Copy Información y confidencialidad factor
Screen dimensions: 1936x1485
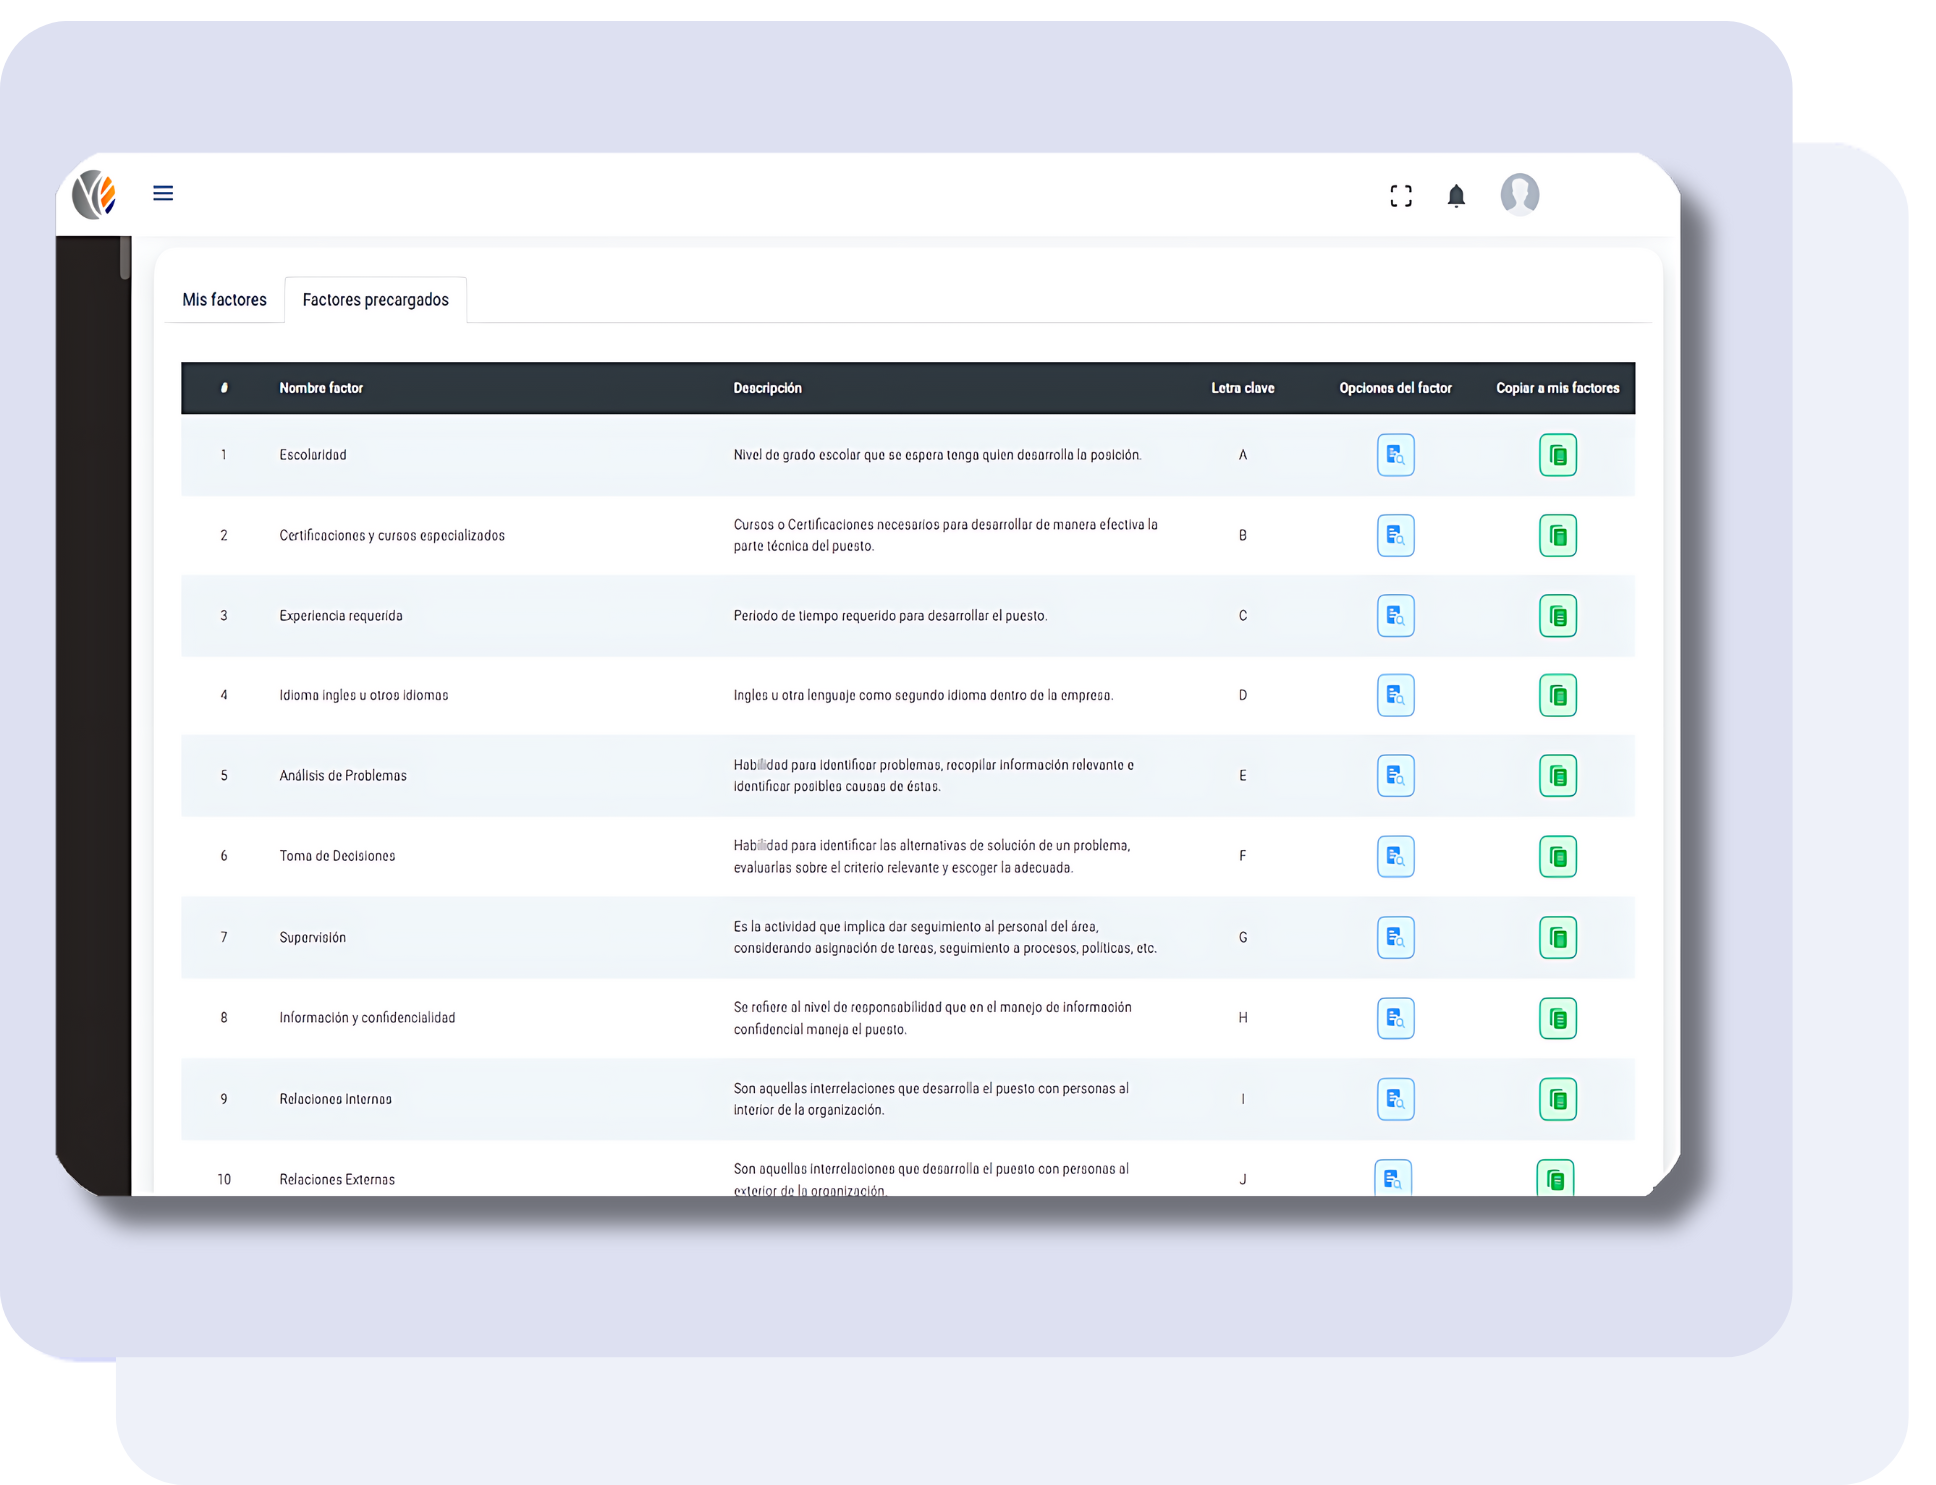coord(1557,1018)
